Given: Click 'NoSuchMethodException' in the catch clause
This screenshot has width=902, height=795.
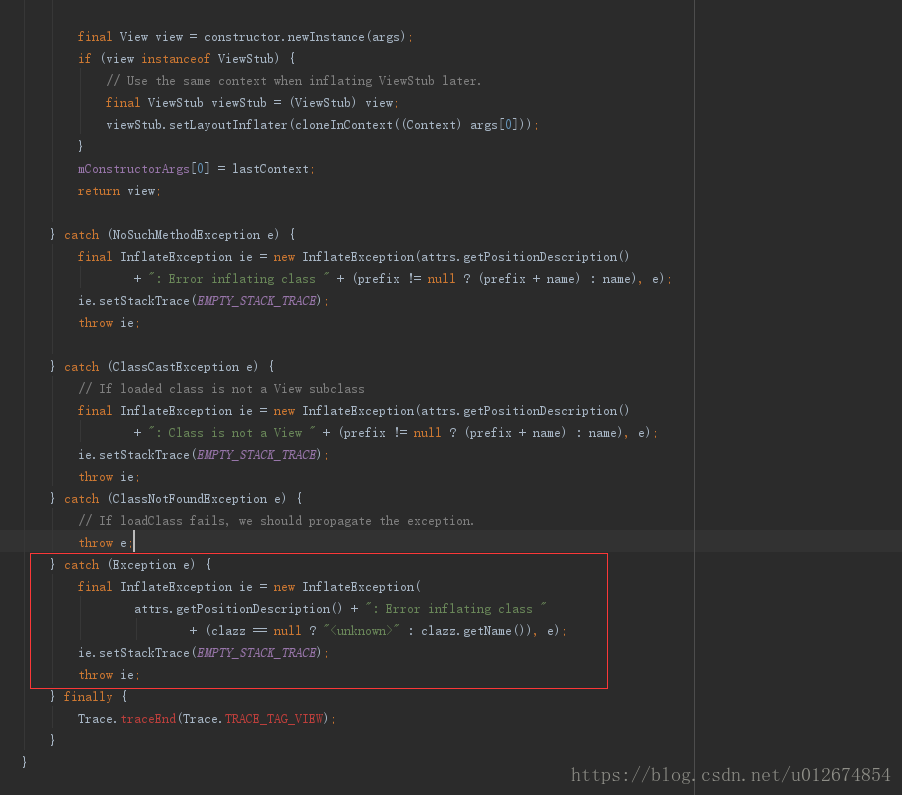Looking at the screenshot, I should (186, 235).
